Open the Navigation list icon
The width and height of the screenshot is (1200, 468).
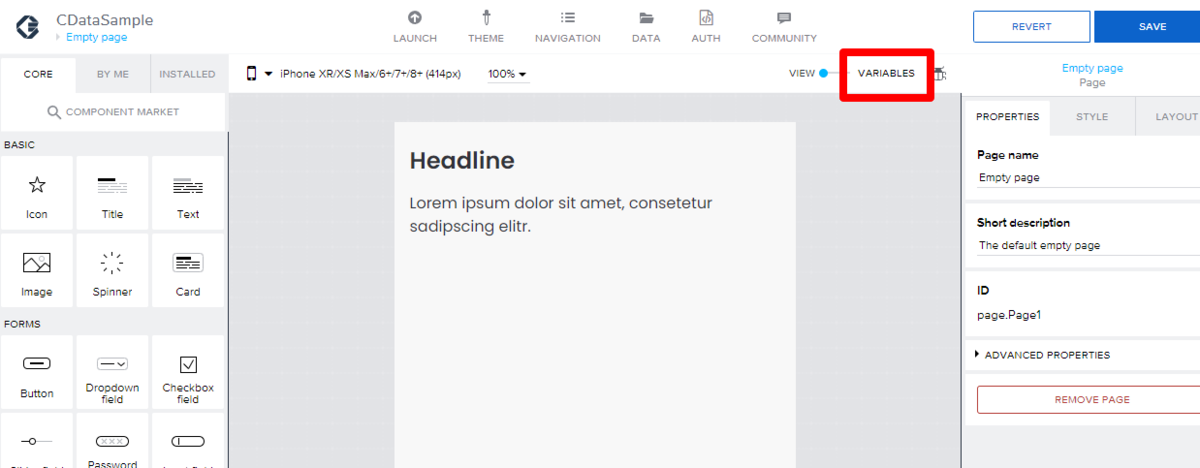[568, 18]
